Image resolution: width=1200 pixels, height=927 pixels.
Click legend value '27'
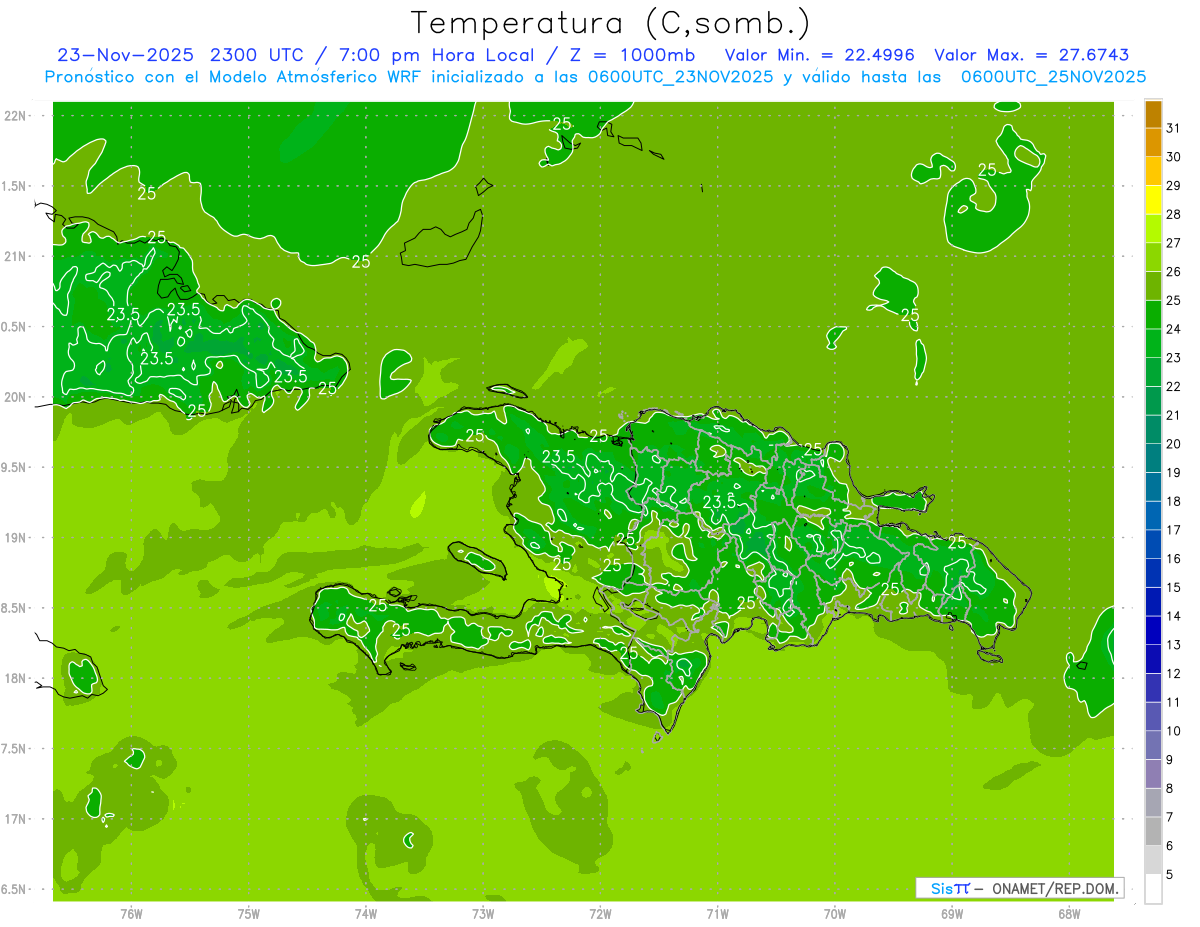[1174, 243]
